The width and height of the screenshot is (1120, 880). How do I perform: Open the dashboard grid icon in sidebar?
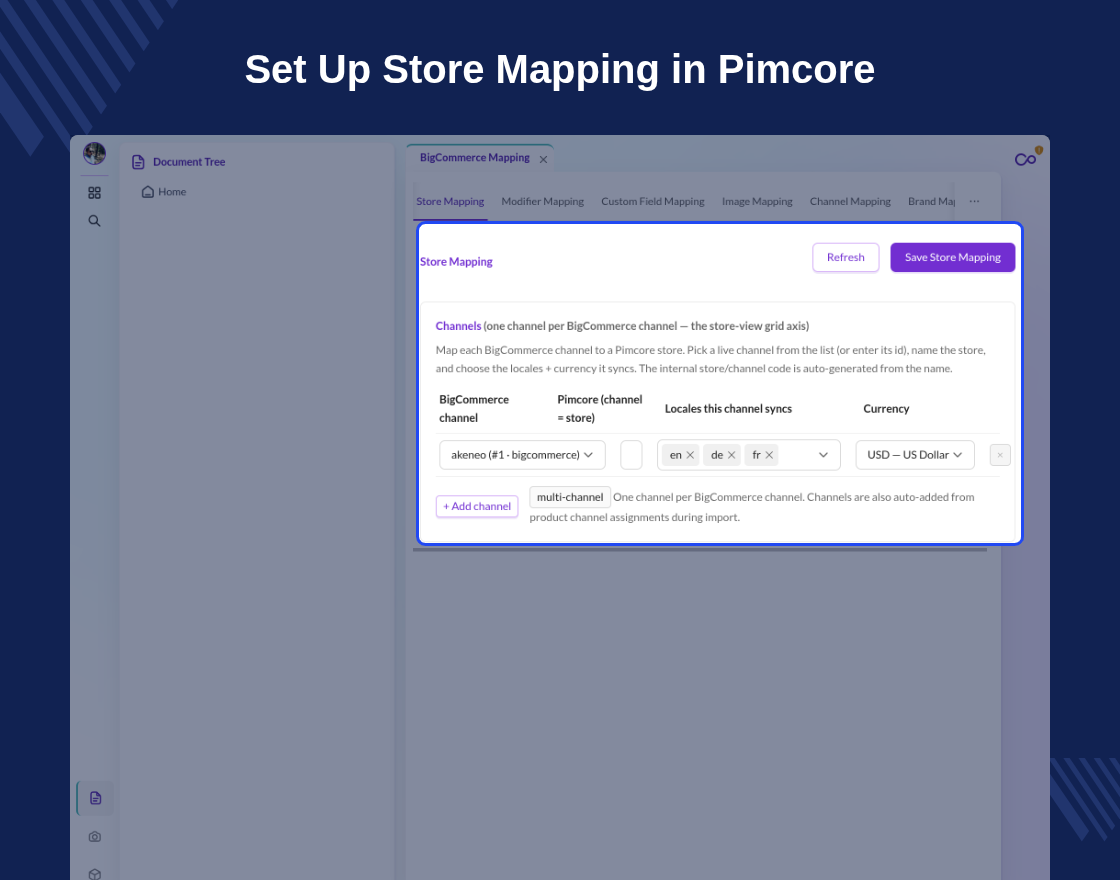(x=94, y=193)
